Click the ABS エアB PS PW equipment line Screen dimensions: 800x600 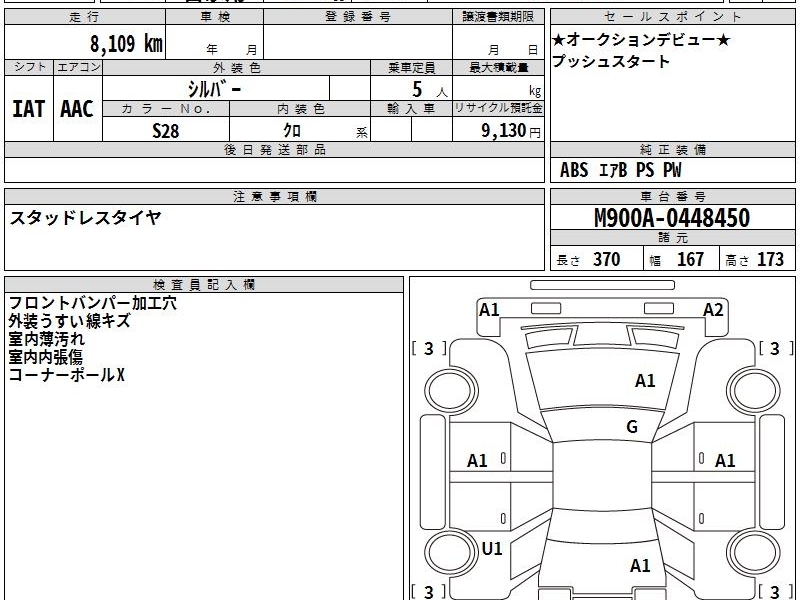click(x=620, y=170)
